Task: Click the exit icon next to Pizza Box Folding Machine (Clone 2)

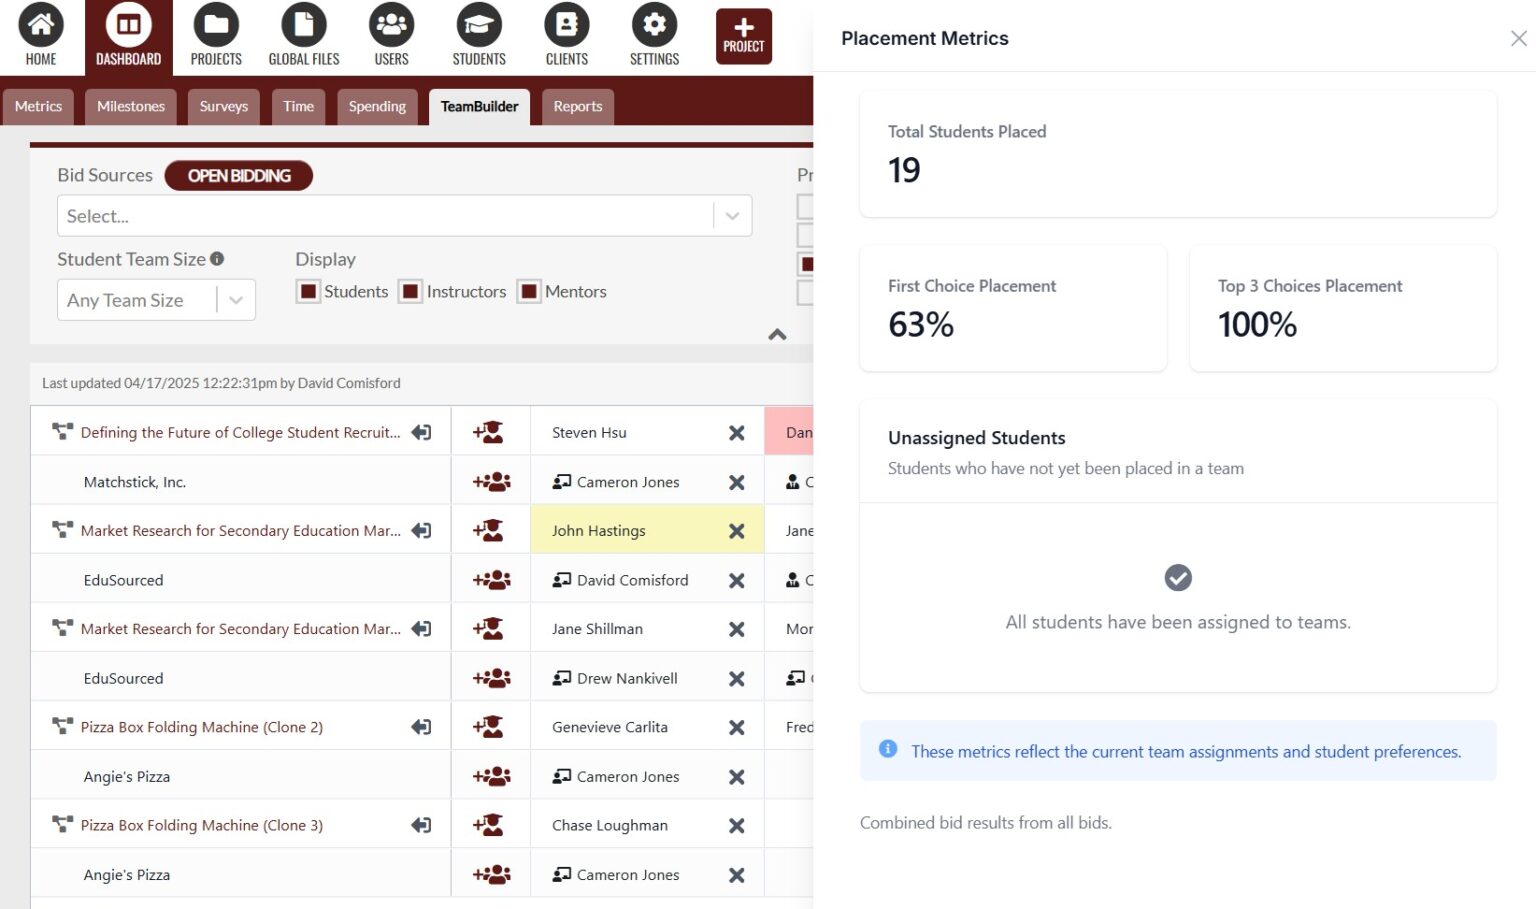Action: click(422, 727)
